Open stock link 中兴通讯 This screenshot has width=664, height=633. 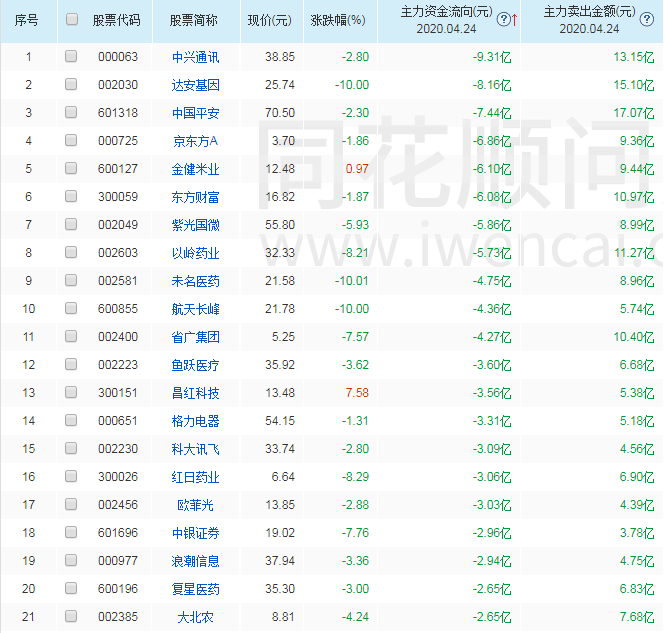(196, 57)
